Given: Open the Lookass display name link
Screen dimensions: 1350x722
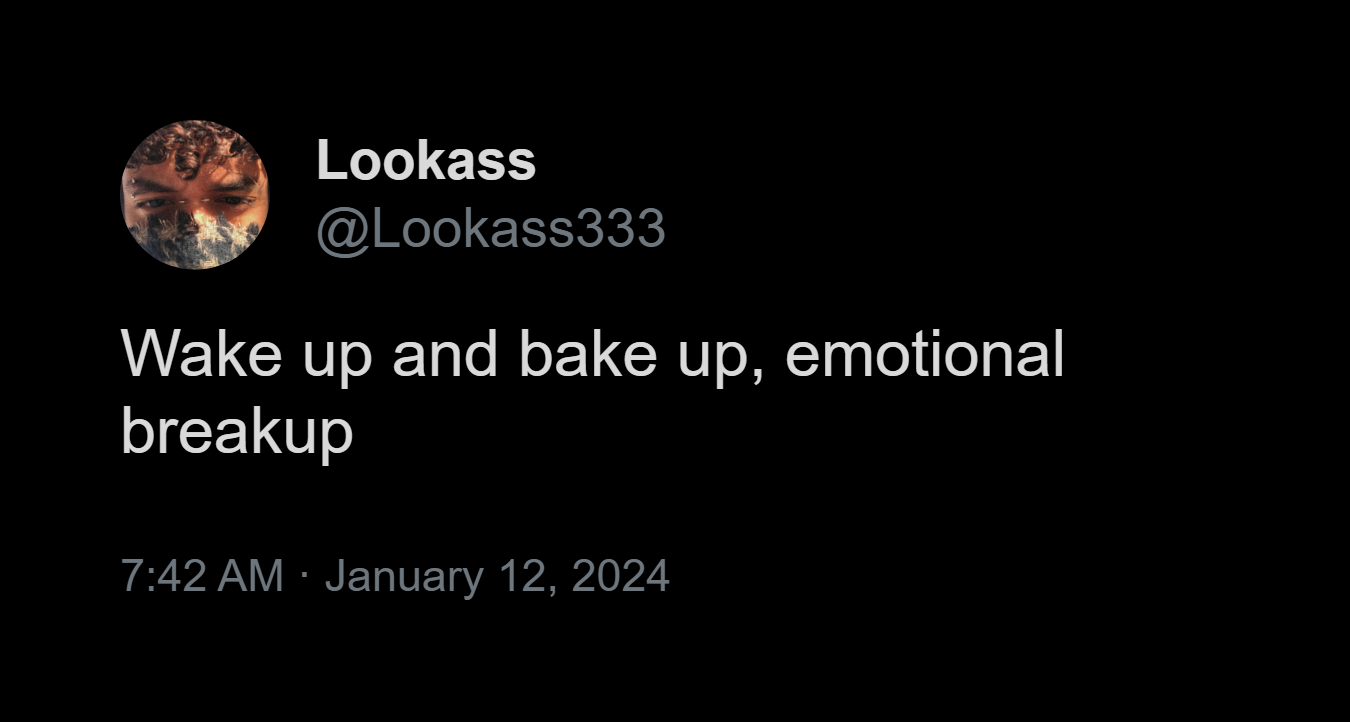Looking at the screenshot, I should [426, 161].
